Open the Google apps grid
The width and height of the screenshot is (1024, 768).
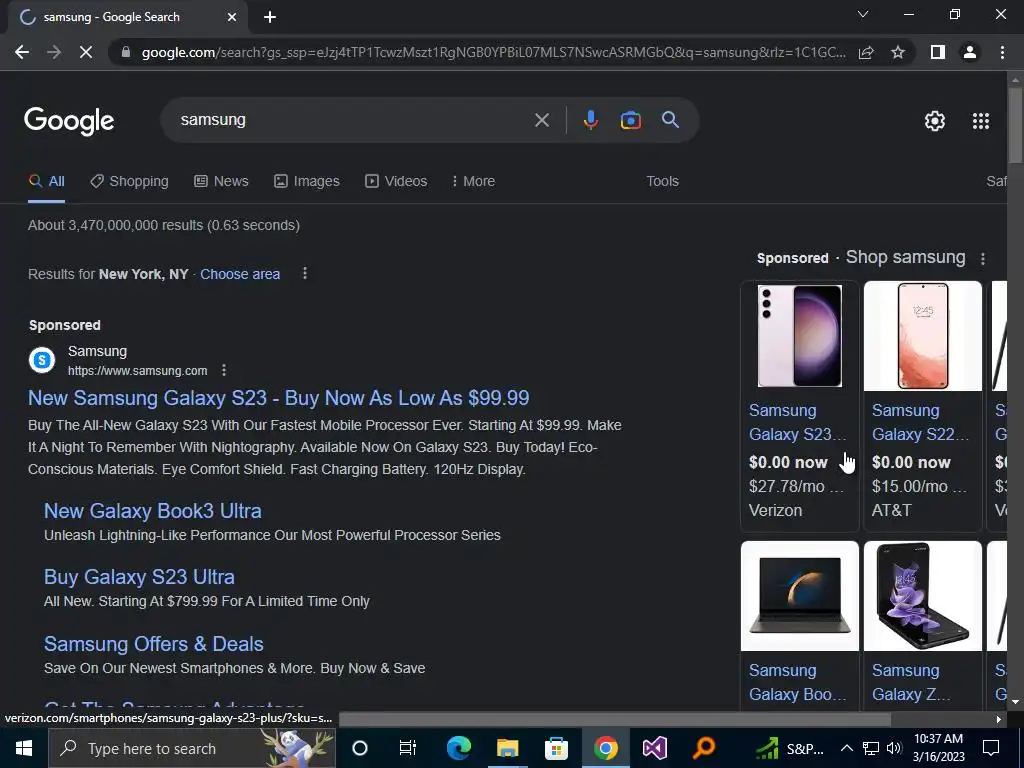point(980,121)
